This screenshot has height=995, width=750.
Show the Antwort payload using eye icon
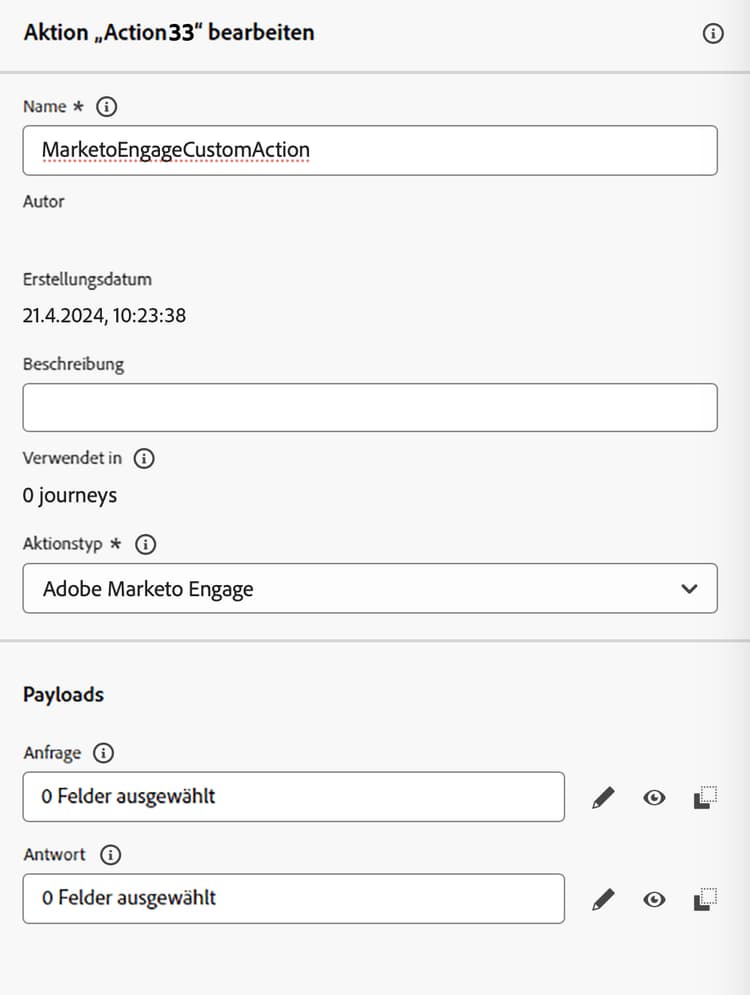[x=654, y=899]
